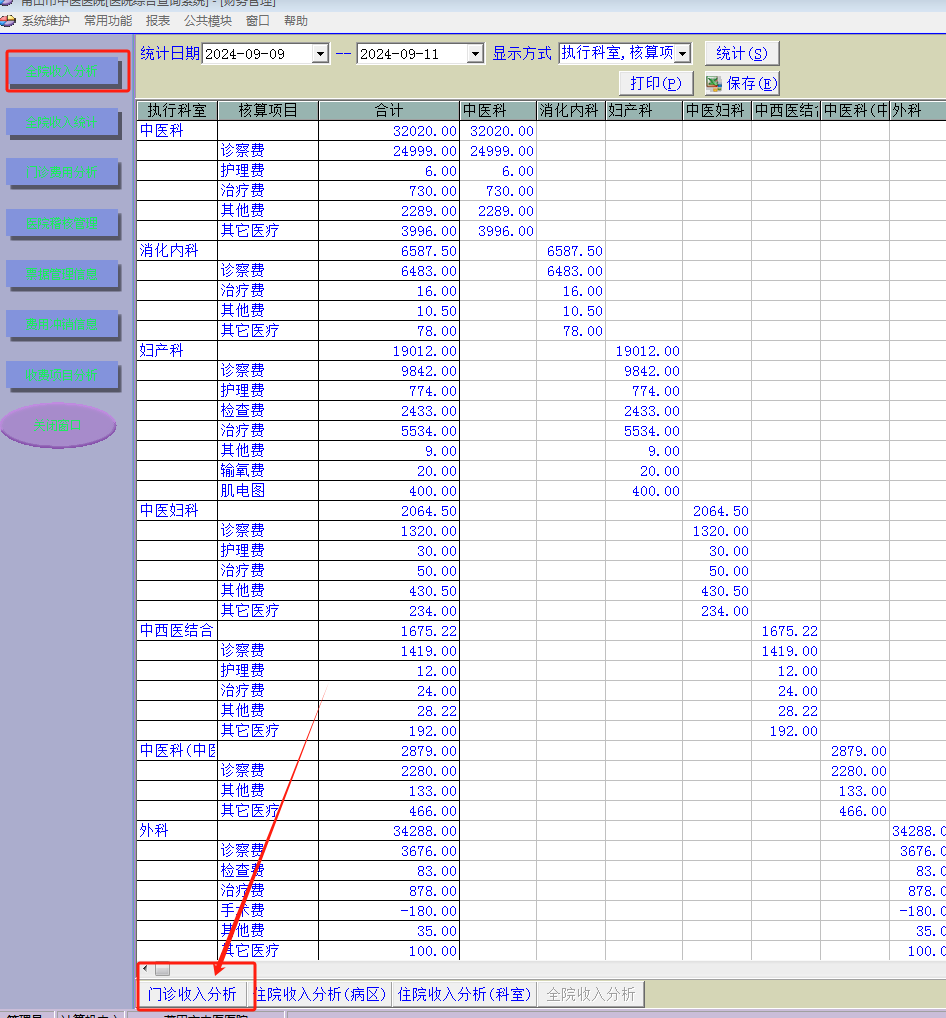Click the 妇产科 column header
The width and height of the screenshot is (946, 1018).
coord(644,110)
